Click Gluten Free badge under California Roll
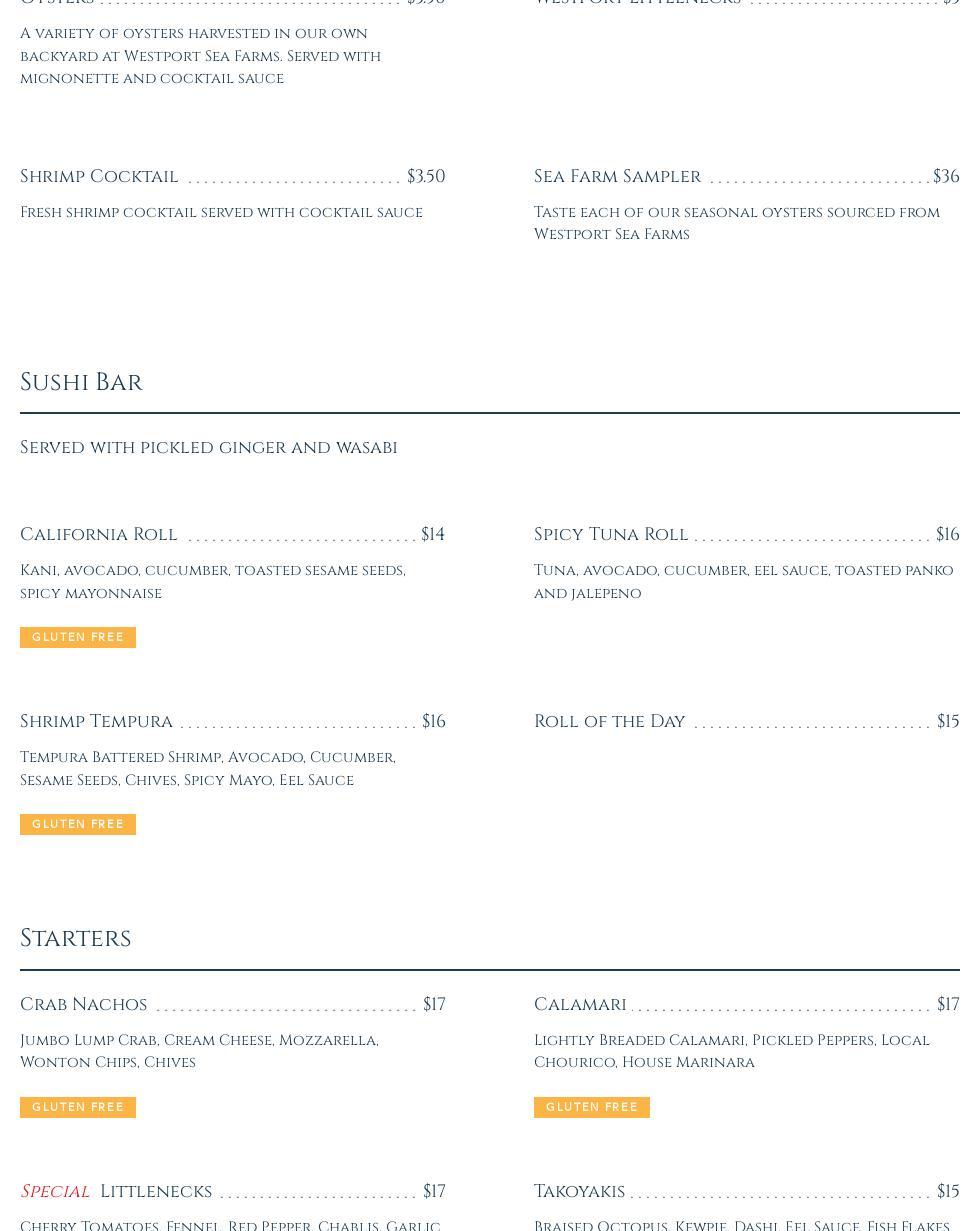The height and width of the screenshot is (1231, 965). tap(78, 638)
